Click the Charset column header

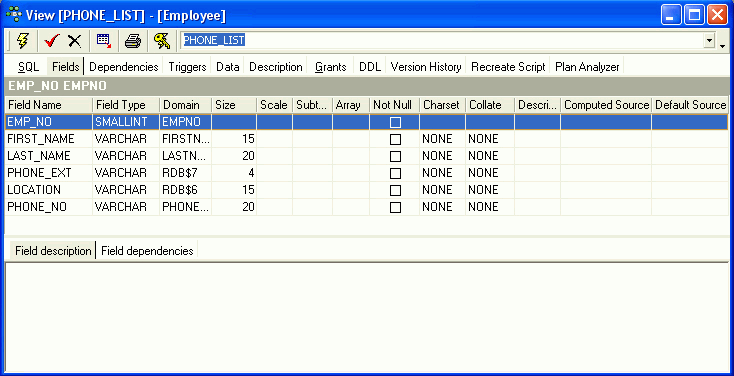tap(442, 105)
